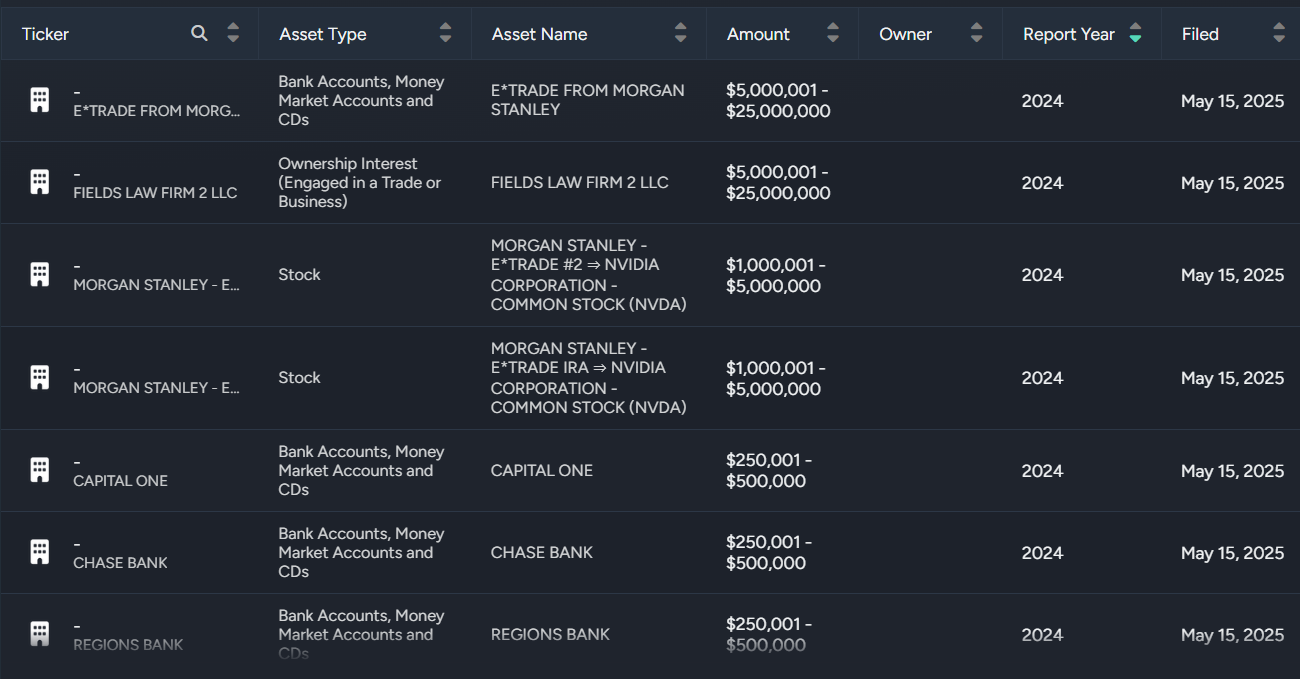Image resolution: width=1300 pixels, height=679 pixels.
Task: Sort table by Ticker using sort arrows
Action: pos(233,33)
